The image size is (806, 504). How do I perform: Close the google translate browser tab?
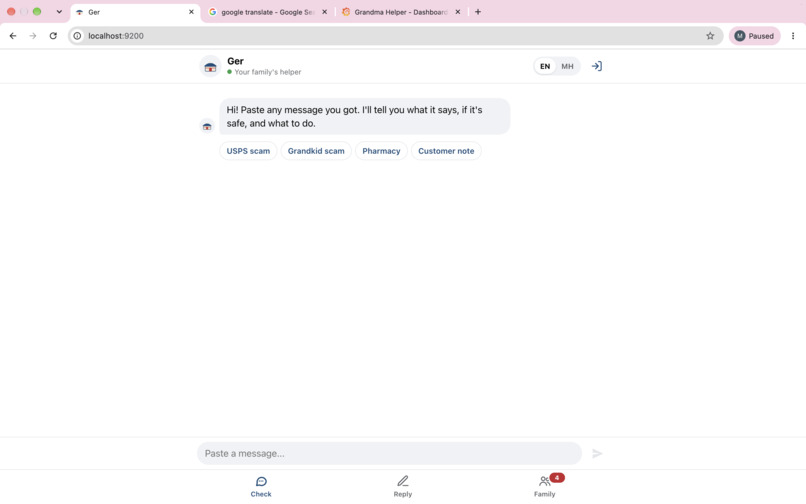point(324,12)
